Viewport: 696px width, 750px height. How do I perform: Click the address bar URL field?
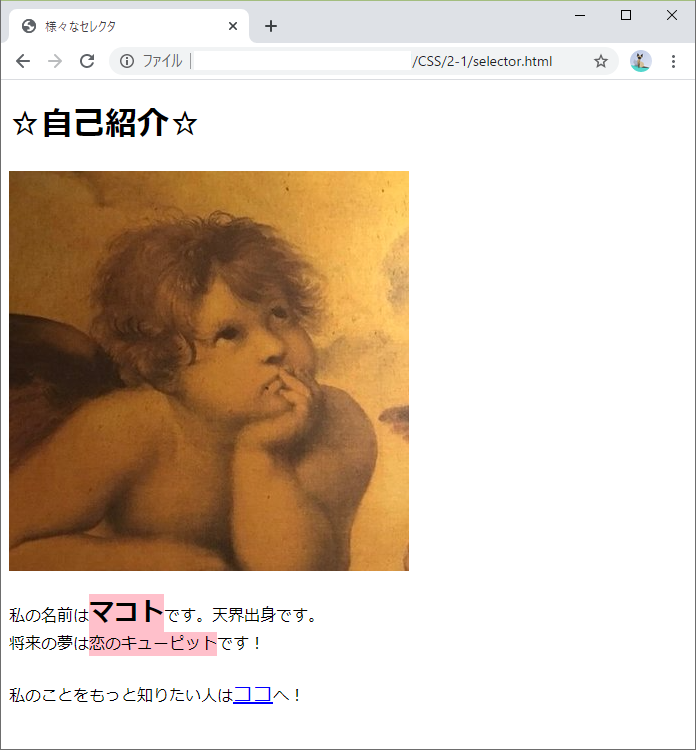pyautogui.click(x=364, y=61)
